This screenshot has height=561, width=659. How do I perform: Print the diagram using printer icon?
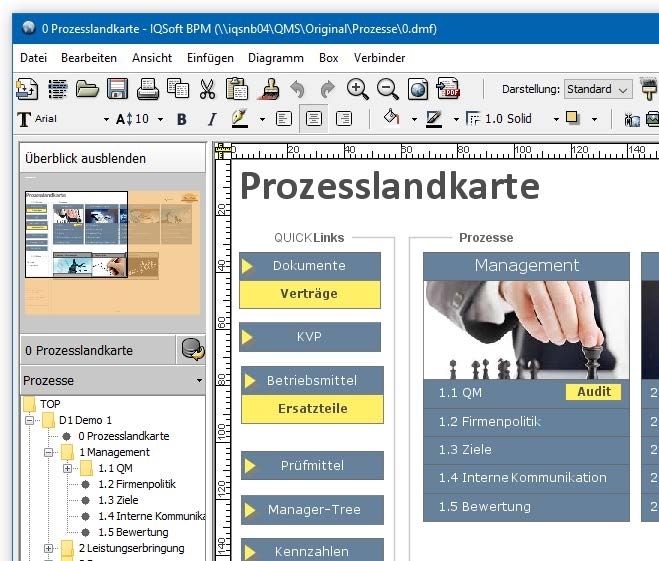148,89
